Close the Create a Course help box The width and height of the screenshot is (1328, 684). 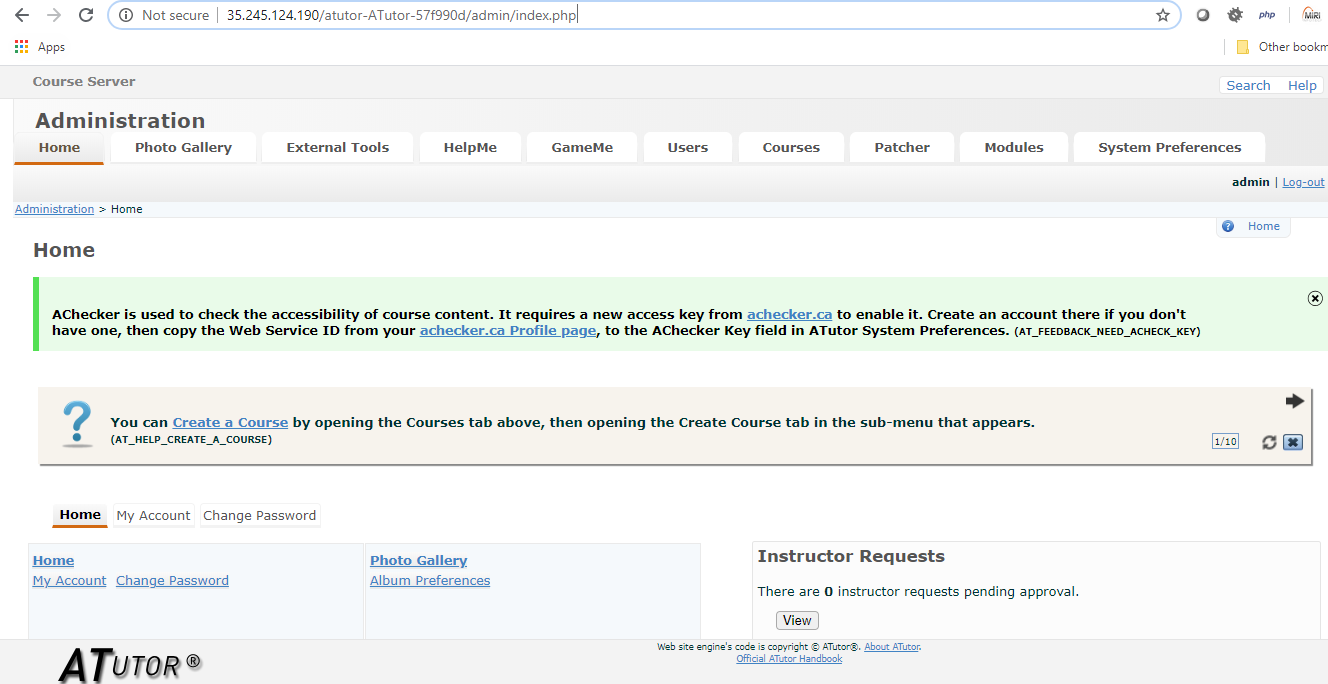point(1293,442)
